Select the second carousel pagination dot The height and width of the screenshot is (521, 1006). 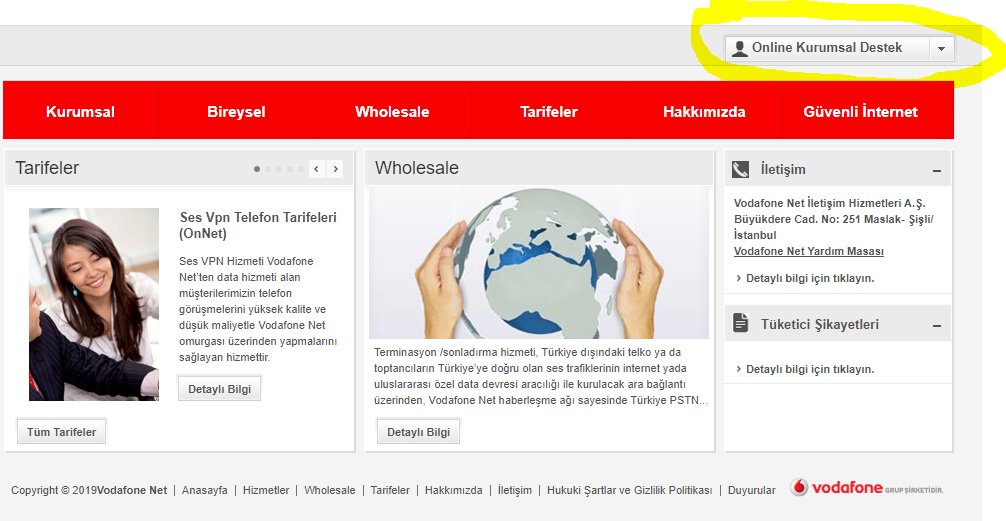pyautogui.click(x=268, y=169)
